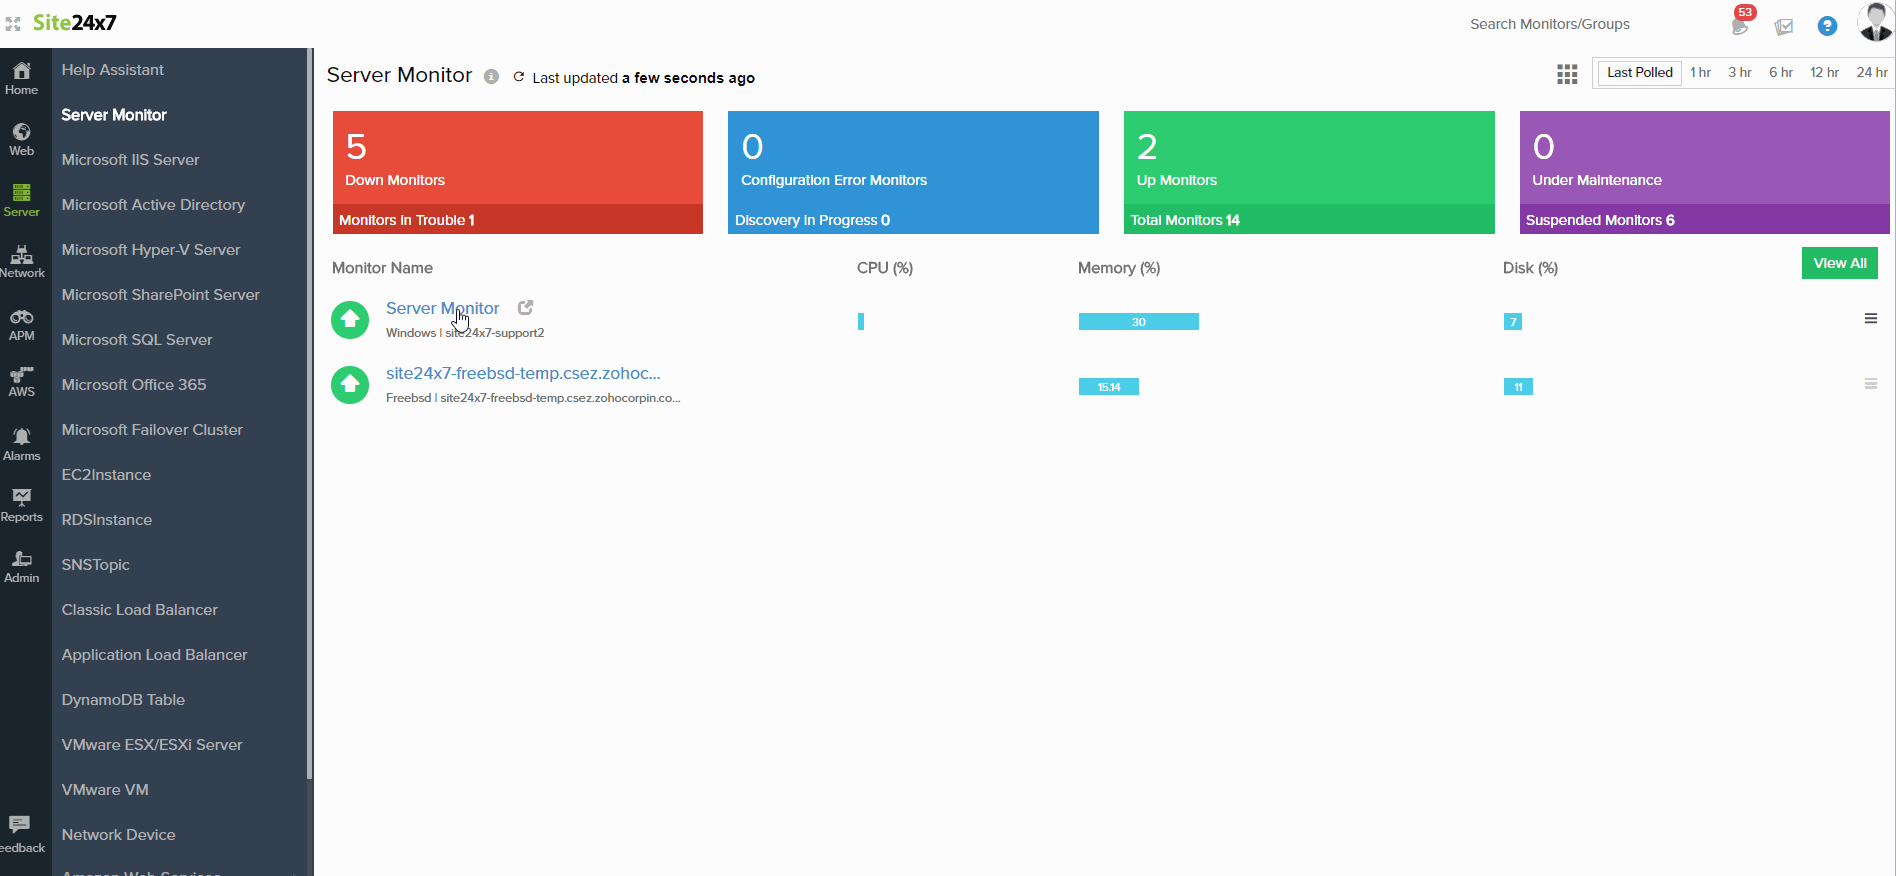
Task: Select VMware ESX/ESXi Server menu item
Action: [x=152, y=745]
